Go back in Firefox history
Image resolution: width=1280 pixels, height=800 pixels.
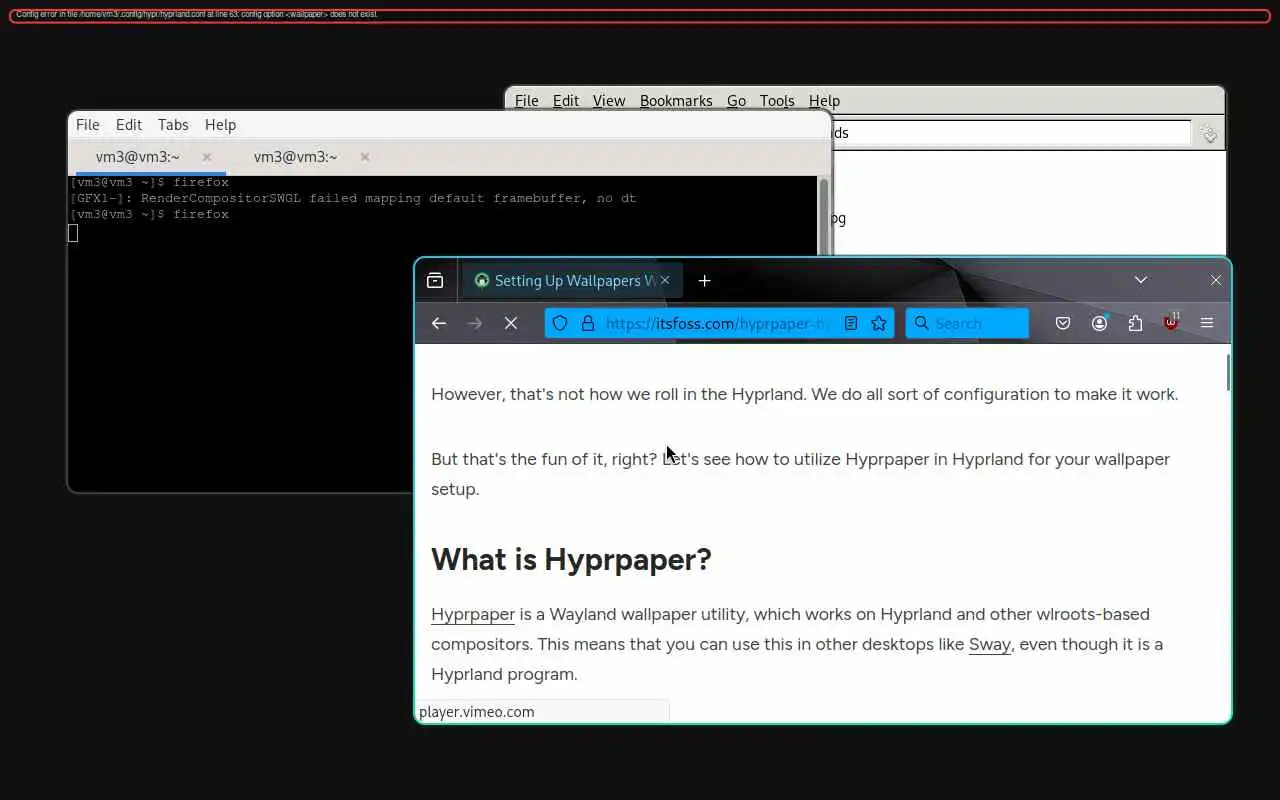pyautogui.click(x=438, y=323)
